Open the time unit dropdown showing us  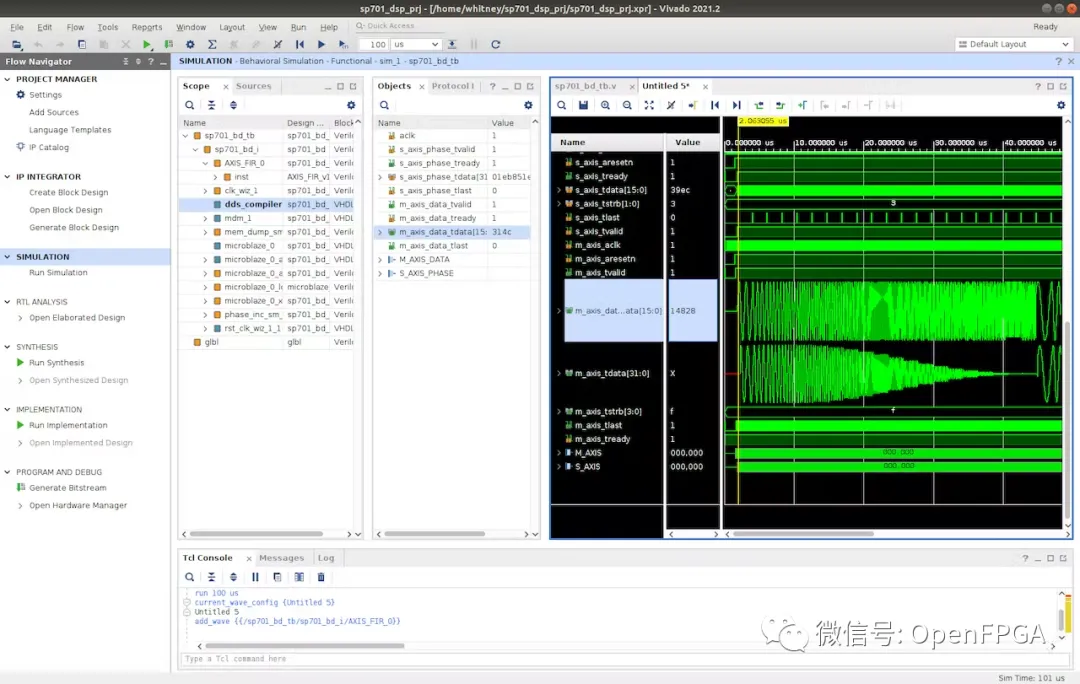click(416, 44)
